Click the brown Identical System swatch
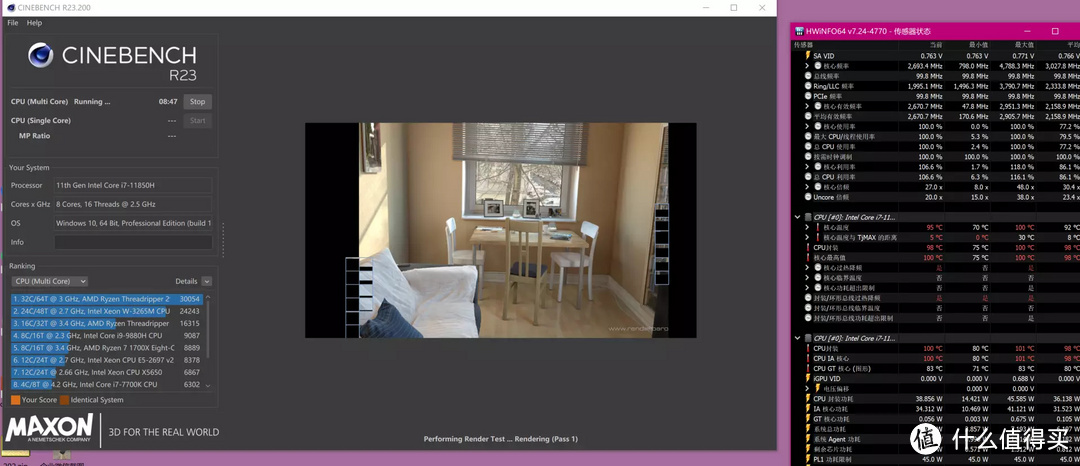Viewport: 1080px width, 466px height. pos(64,400)
